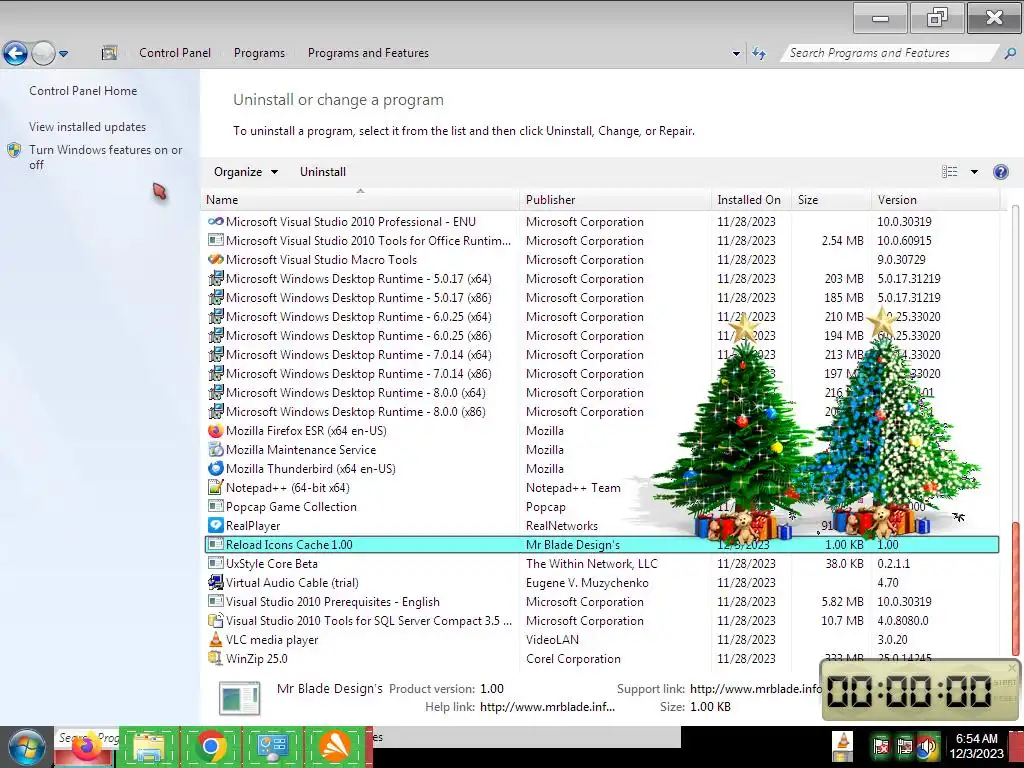
Task: Open the orange Avast taskbar icon
Action: pos(334,748)
